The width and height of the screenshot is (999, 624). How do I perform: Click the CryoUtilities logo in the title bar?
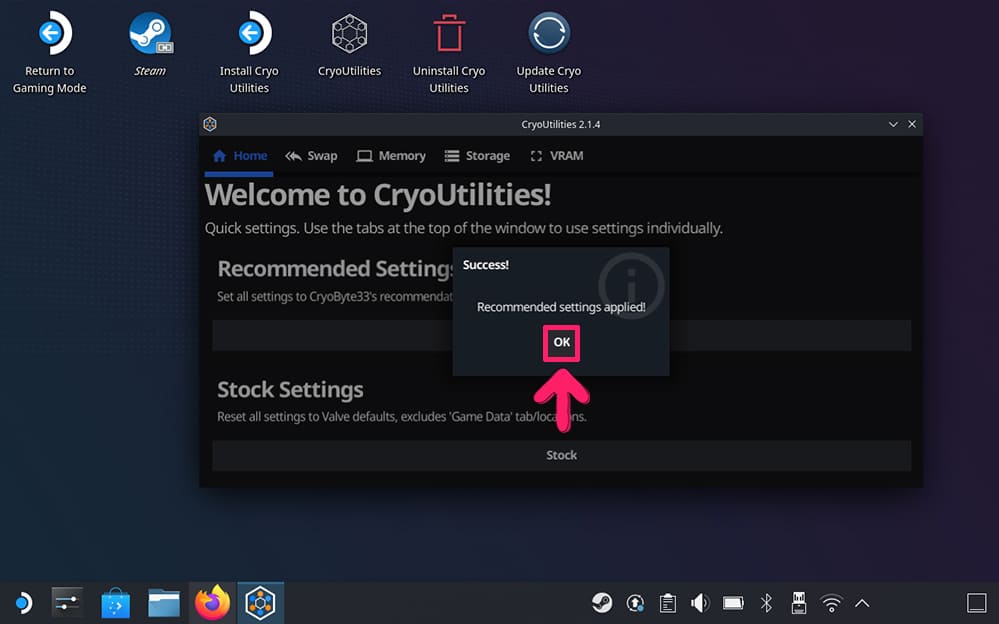click(210, 124)
